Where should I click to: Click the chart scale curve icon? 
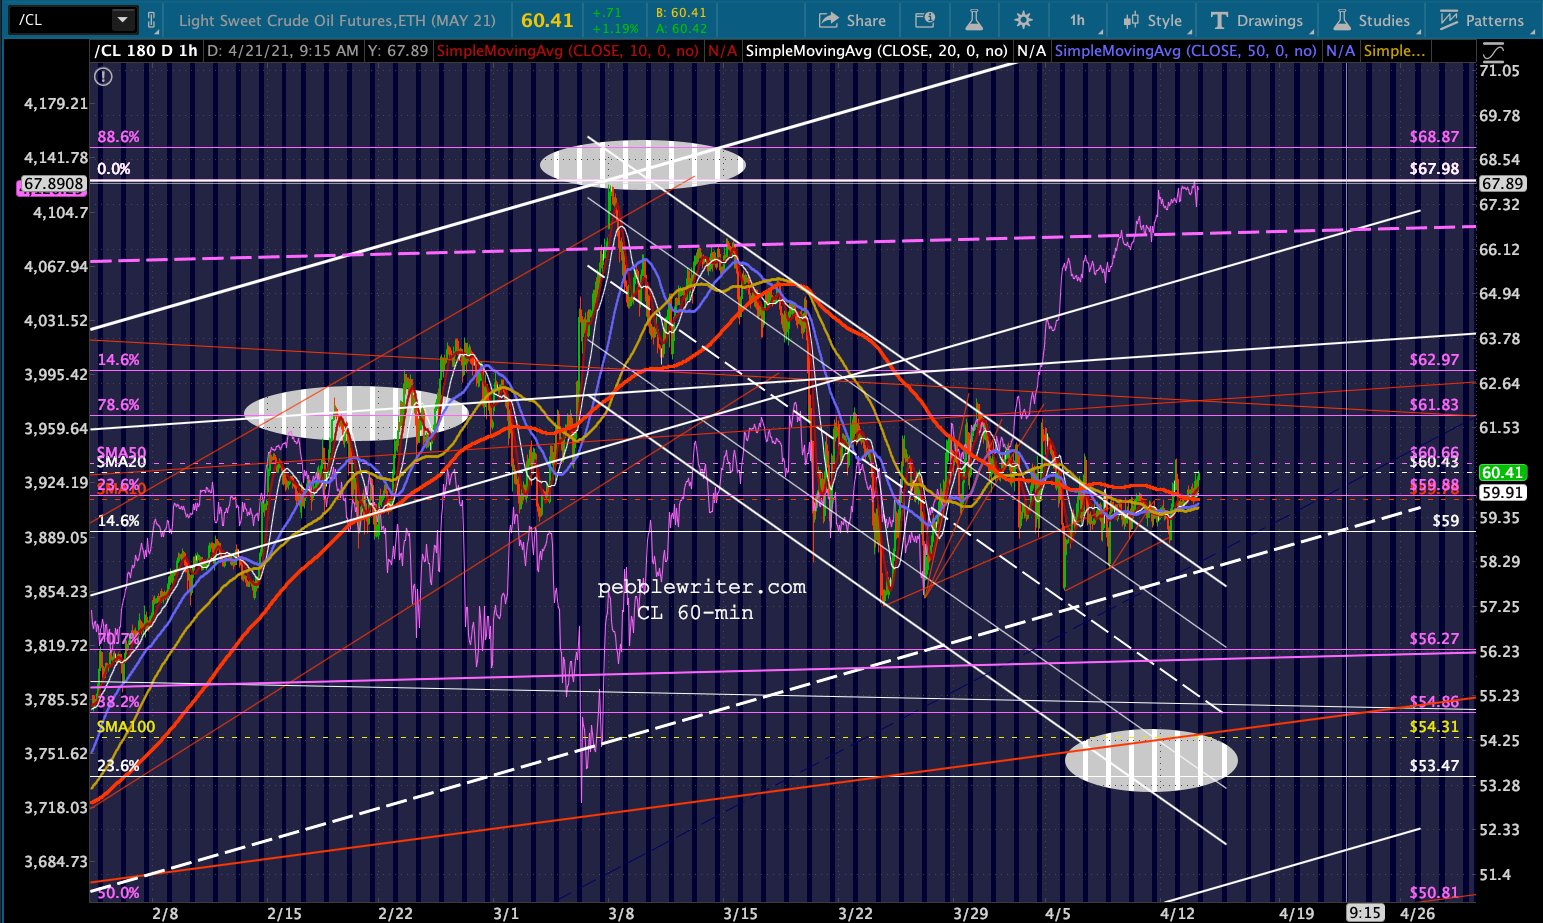click(1493, 52)
